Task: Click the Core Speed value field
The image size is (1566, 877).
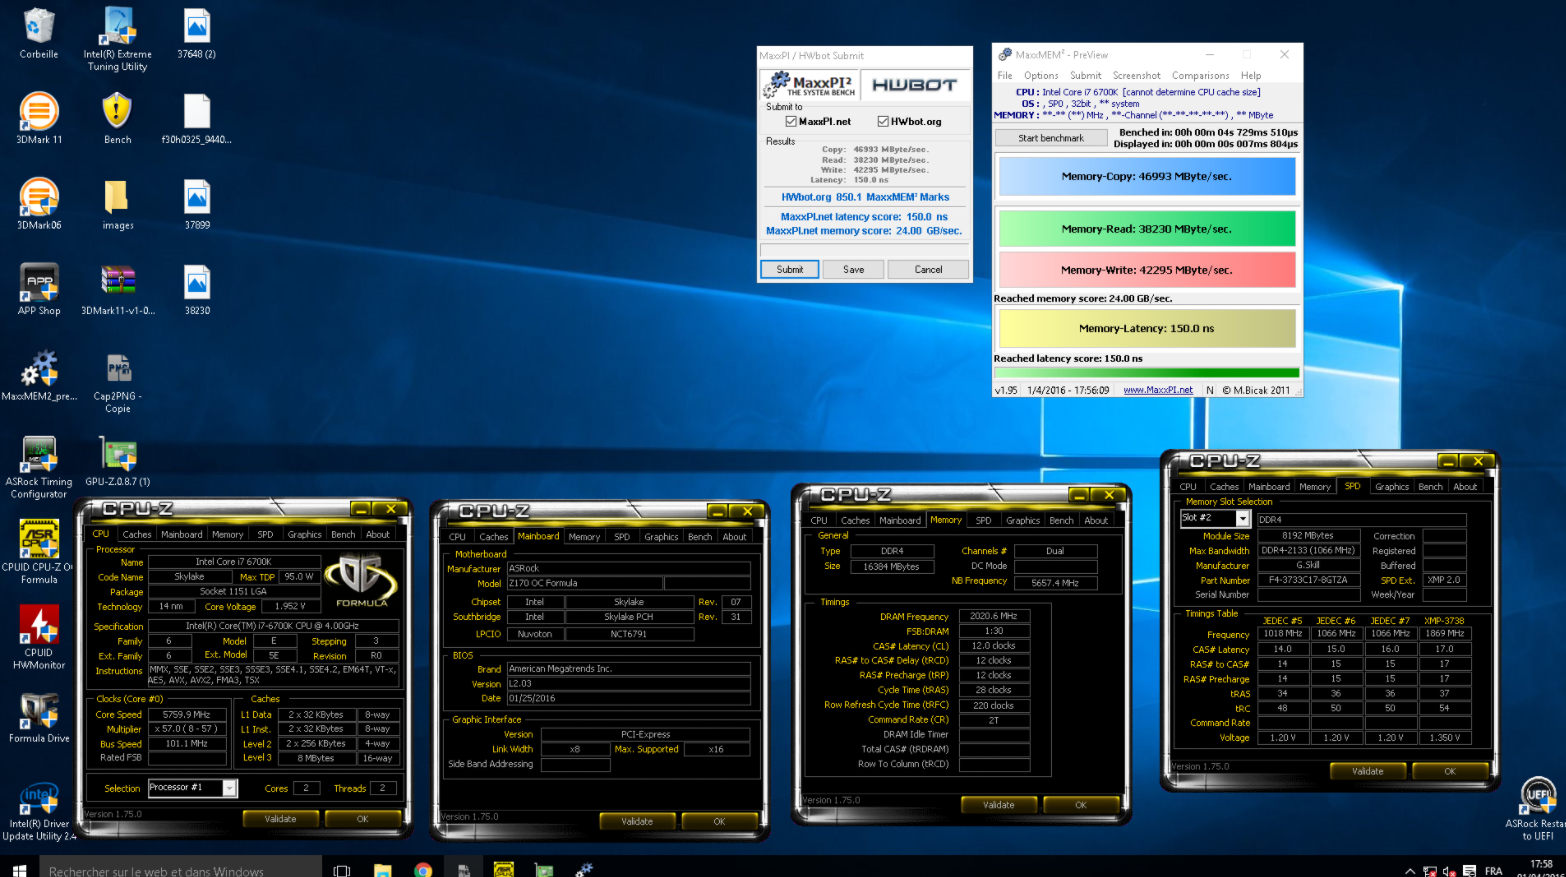Action: pos(187,714)
